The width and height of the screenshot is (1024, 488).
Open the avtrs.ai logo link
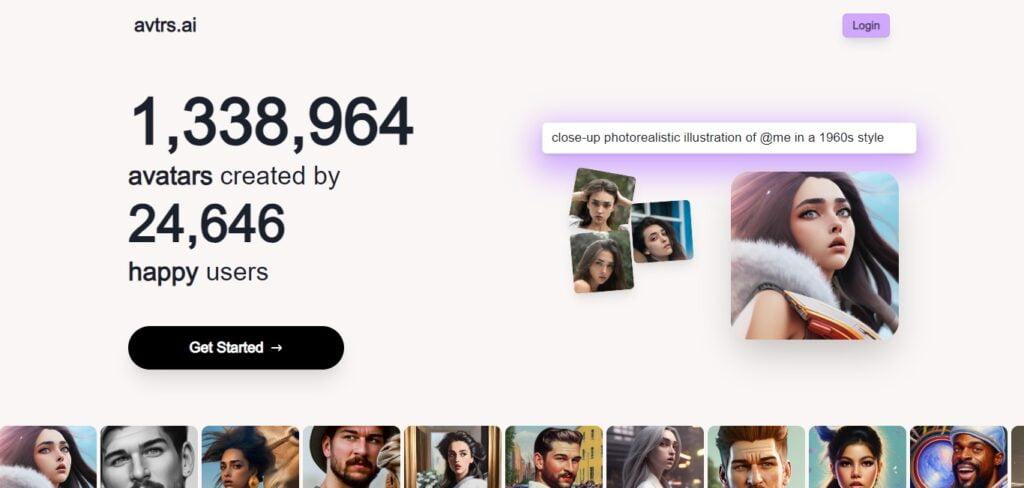(x=165, y=25)
